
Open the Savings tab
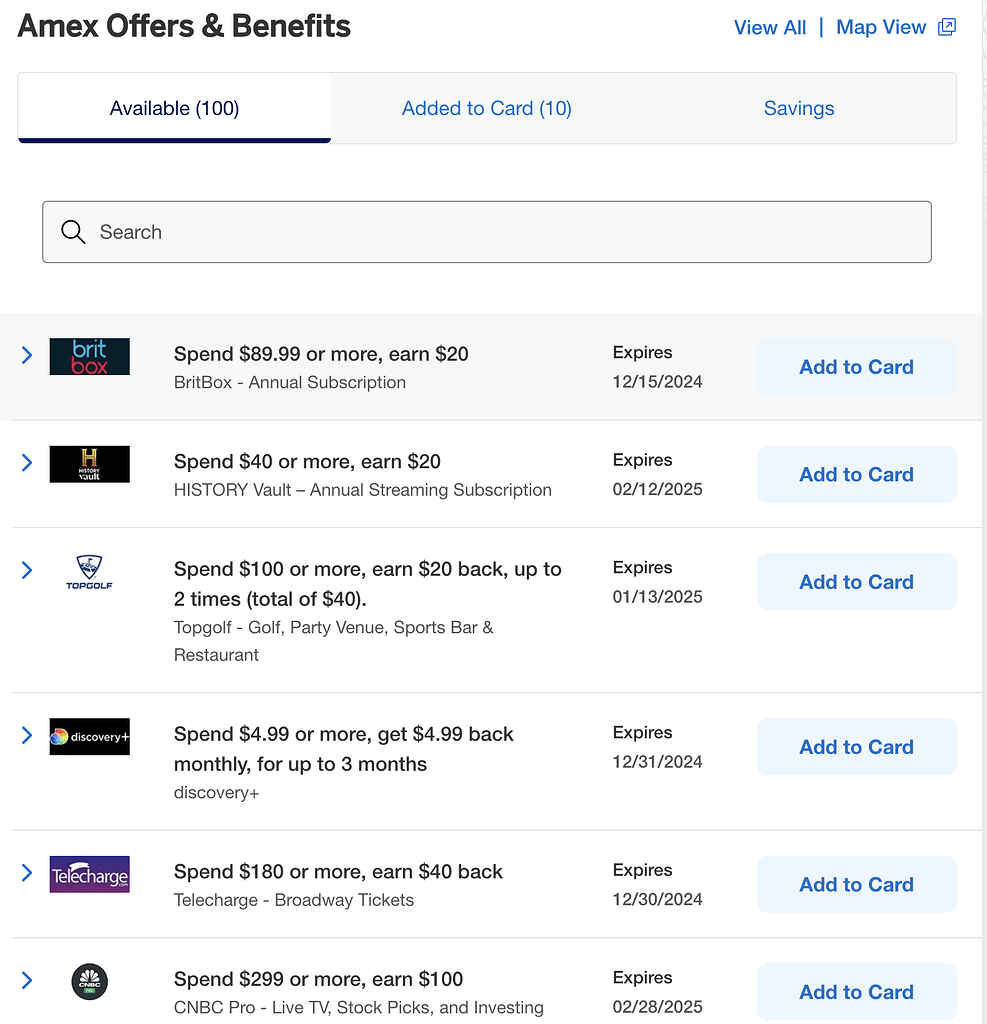(x=799, y=108)
